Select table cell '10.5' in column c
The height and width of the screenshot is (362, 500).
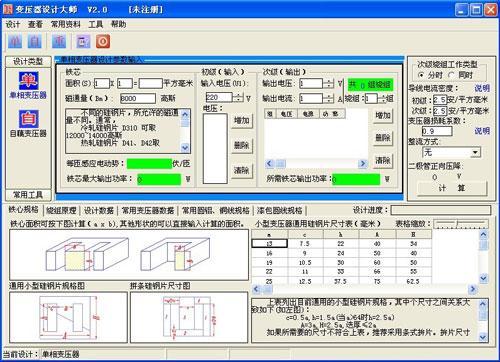coord(305,263)
